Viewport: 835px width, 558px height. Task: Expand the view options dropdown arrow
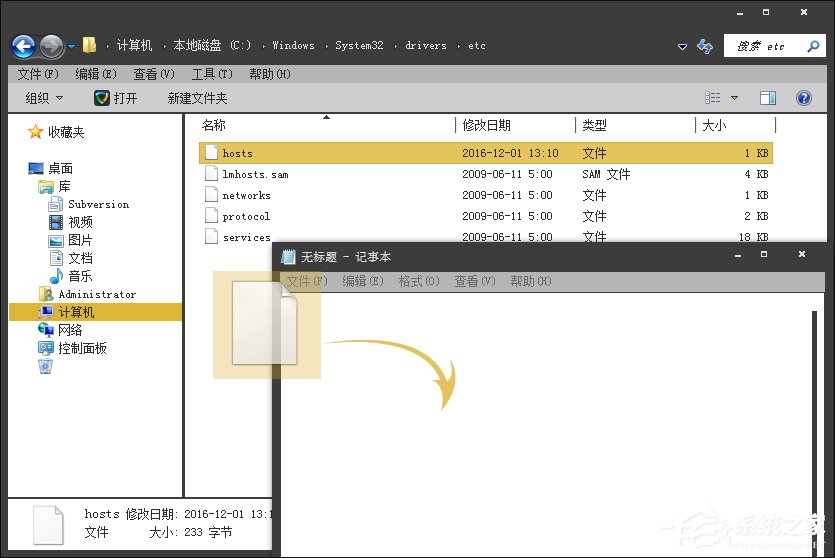735,98
